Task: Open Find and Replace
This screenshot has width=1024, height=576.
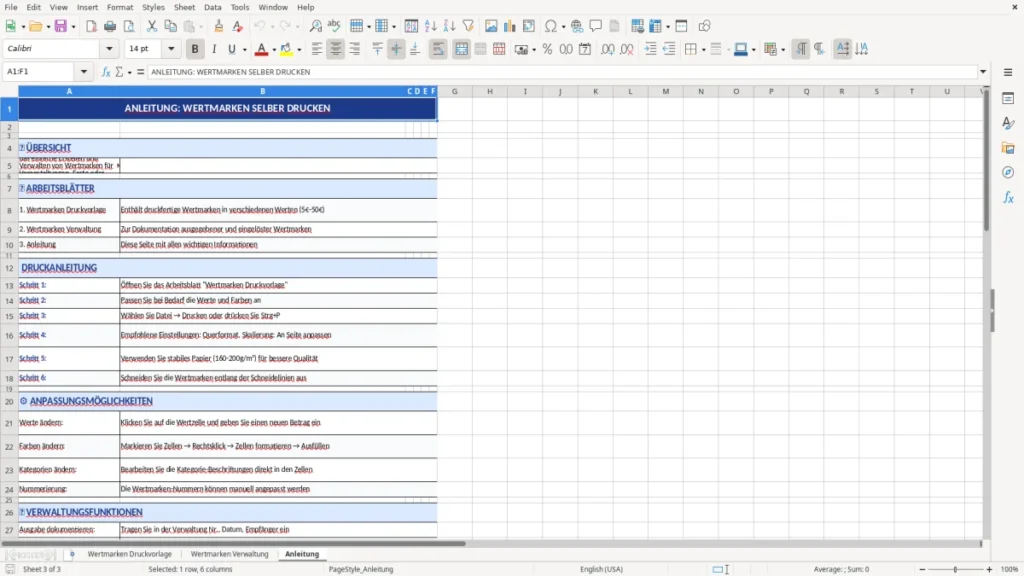Action: (315, 26)
